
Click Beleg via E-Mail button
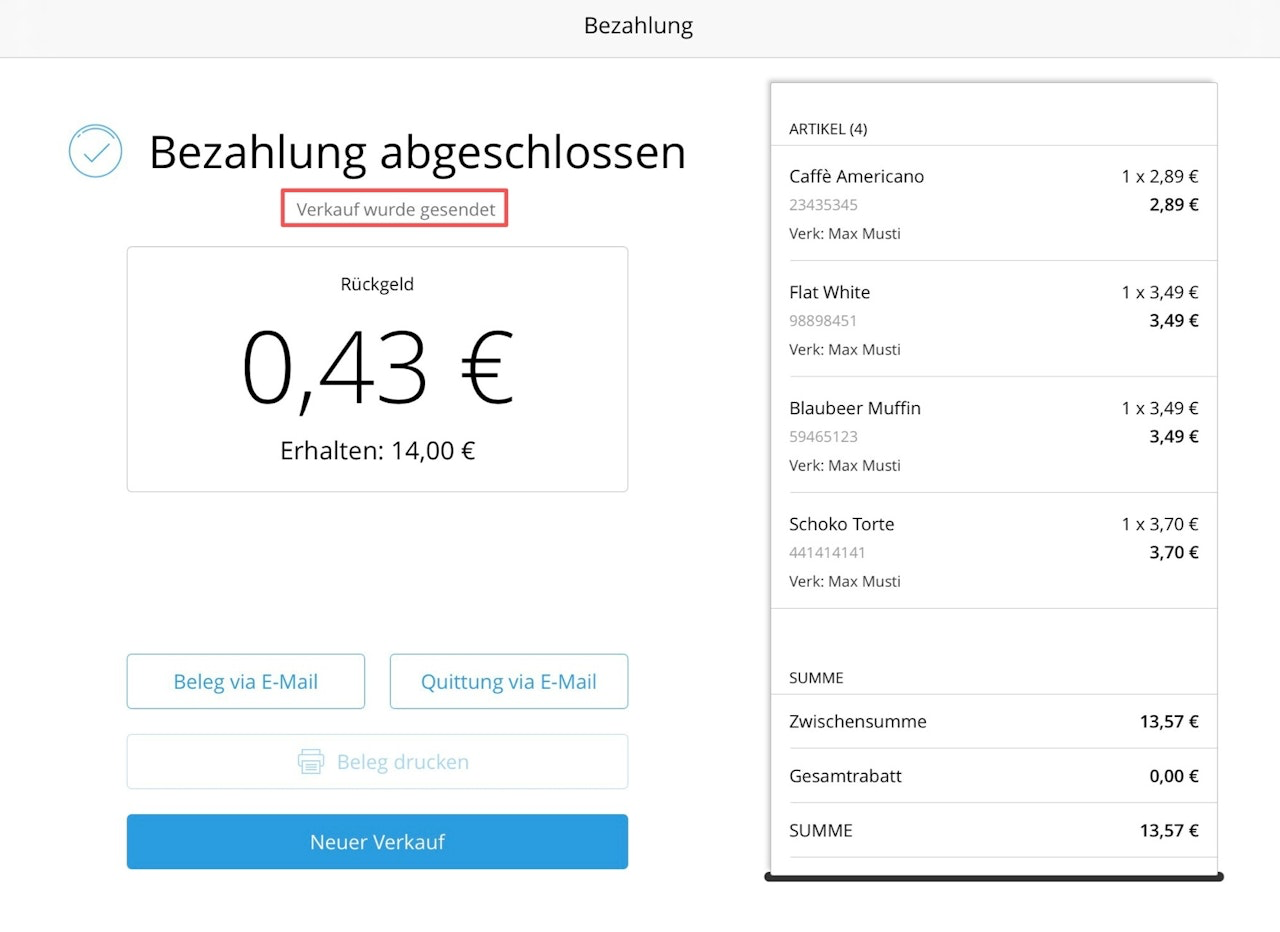pos(245,682)
